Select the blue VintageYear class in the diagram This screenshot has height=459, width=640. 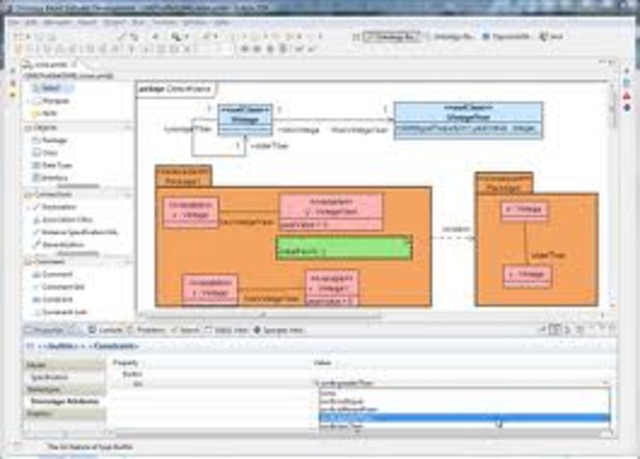(469, 120)
